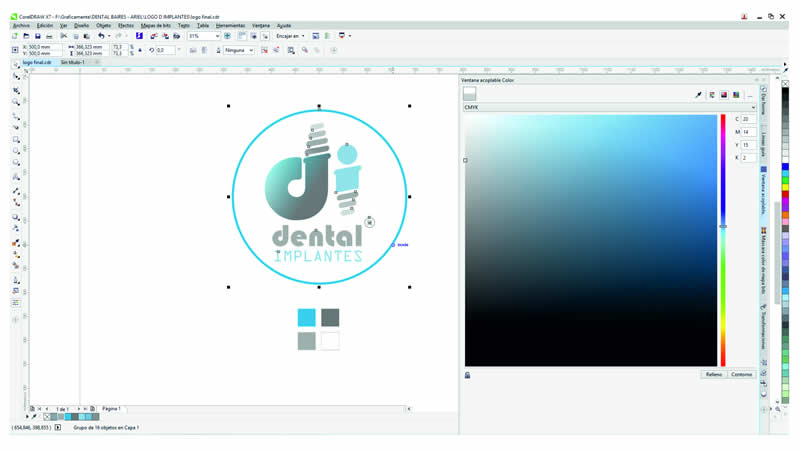Screen dimensions: 800x451
Task: Cut selection with the scissors icon
Action: click(64, 36)
